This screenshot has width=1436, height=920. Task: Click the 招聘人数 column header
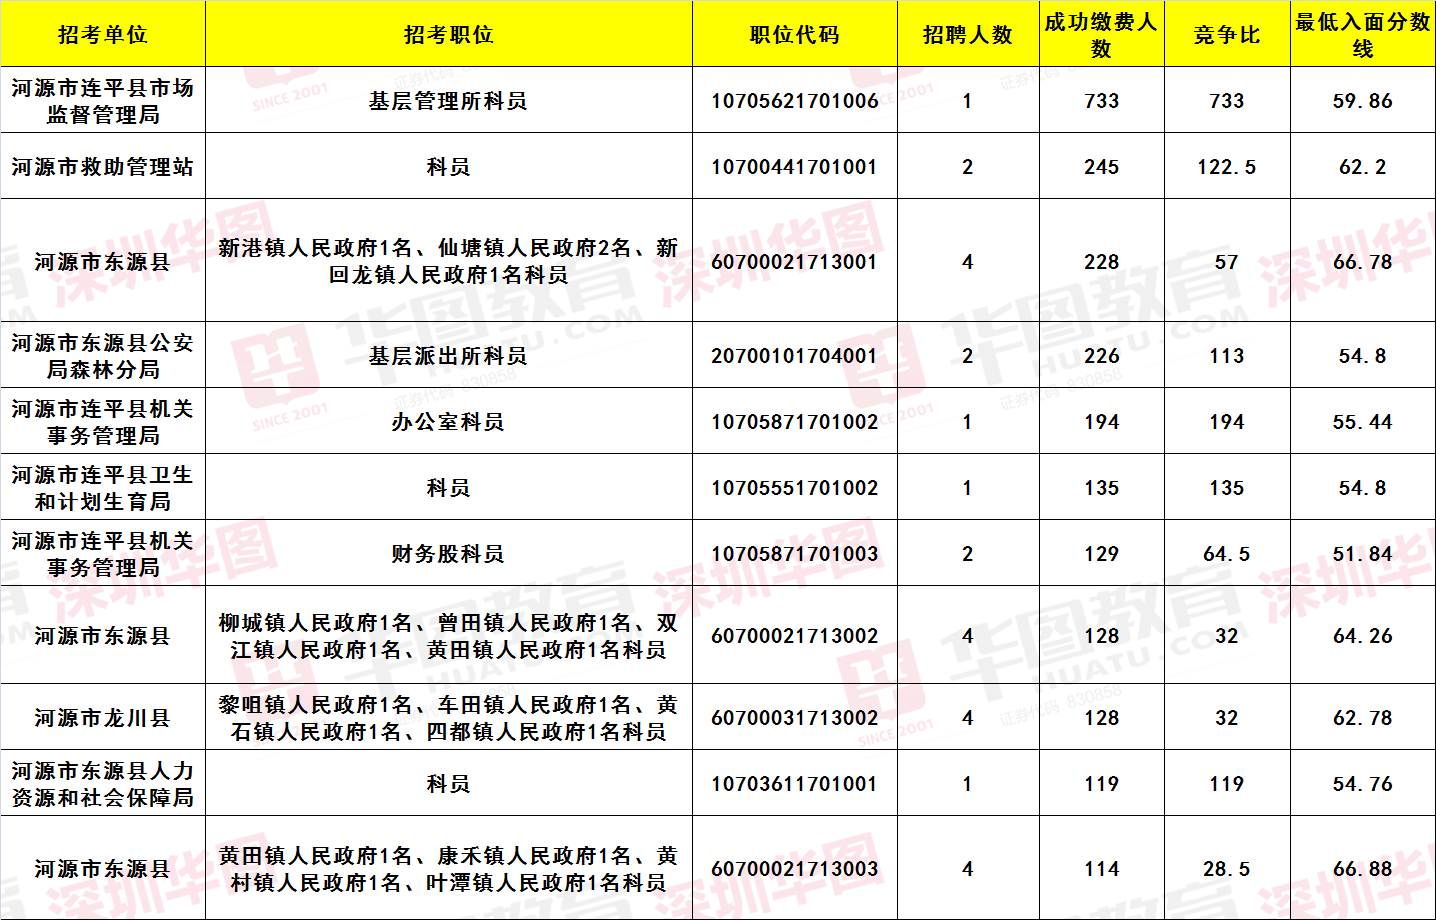click(968, 34)
